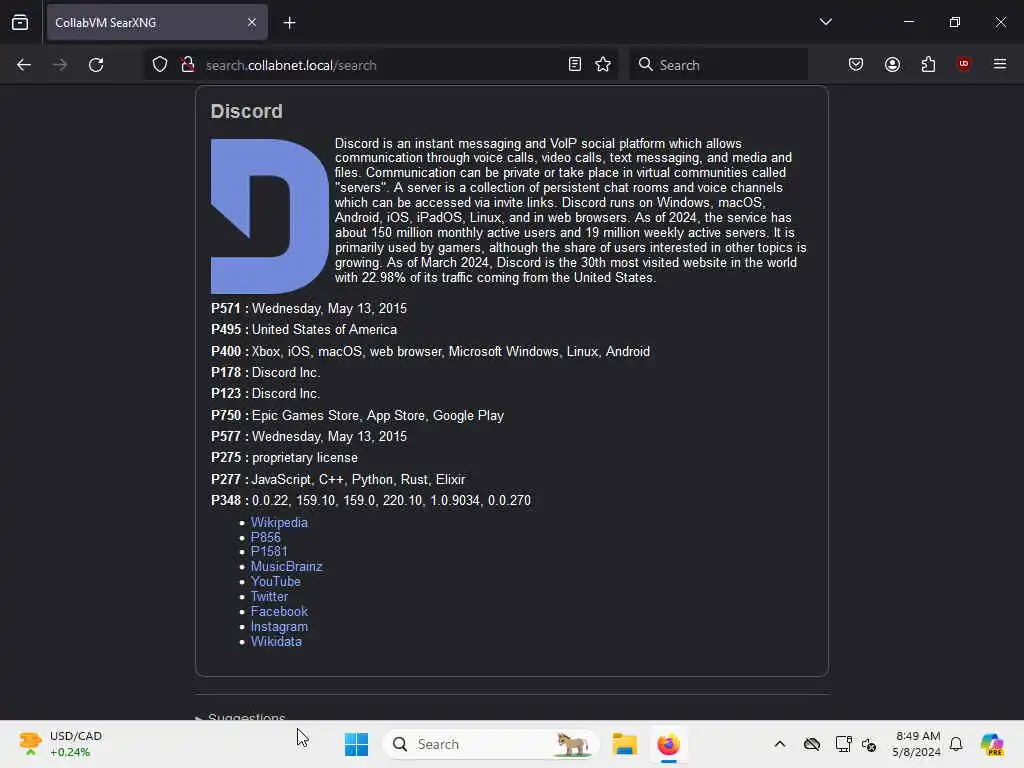Image resolution: width=1024 pixels, height=768 pixels.
Task: Reload the current page
Action: click(96, 65)
